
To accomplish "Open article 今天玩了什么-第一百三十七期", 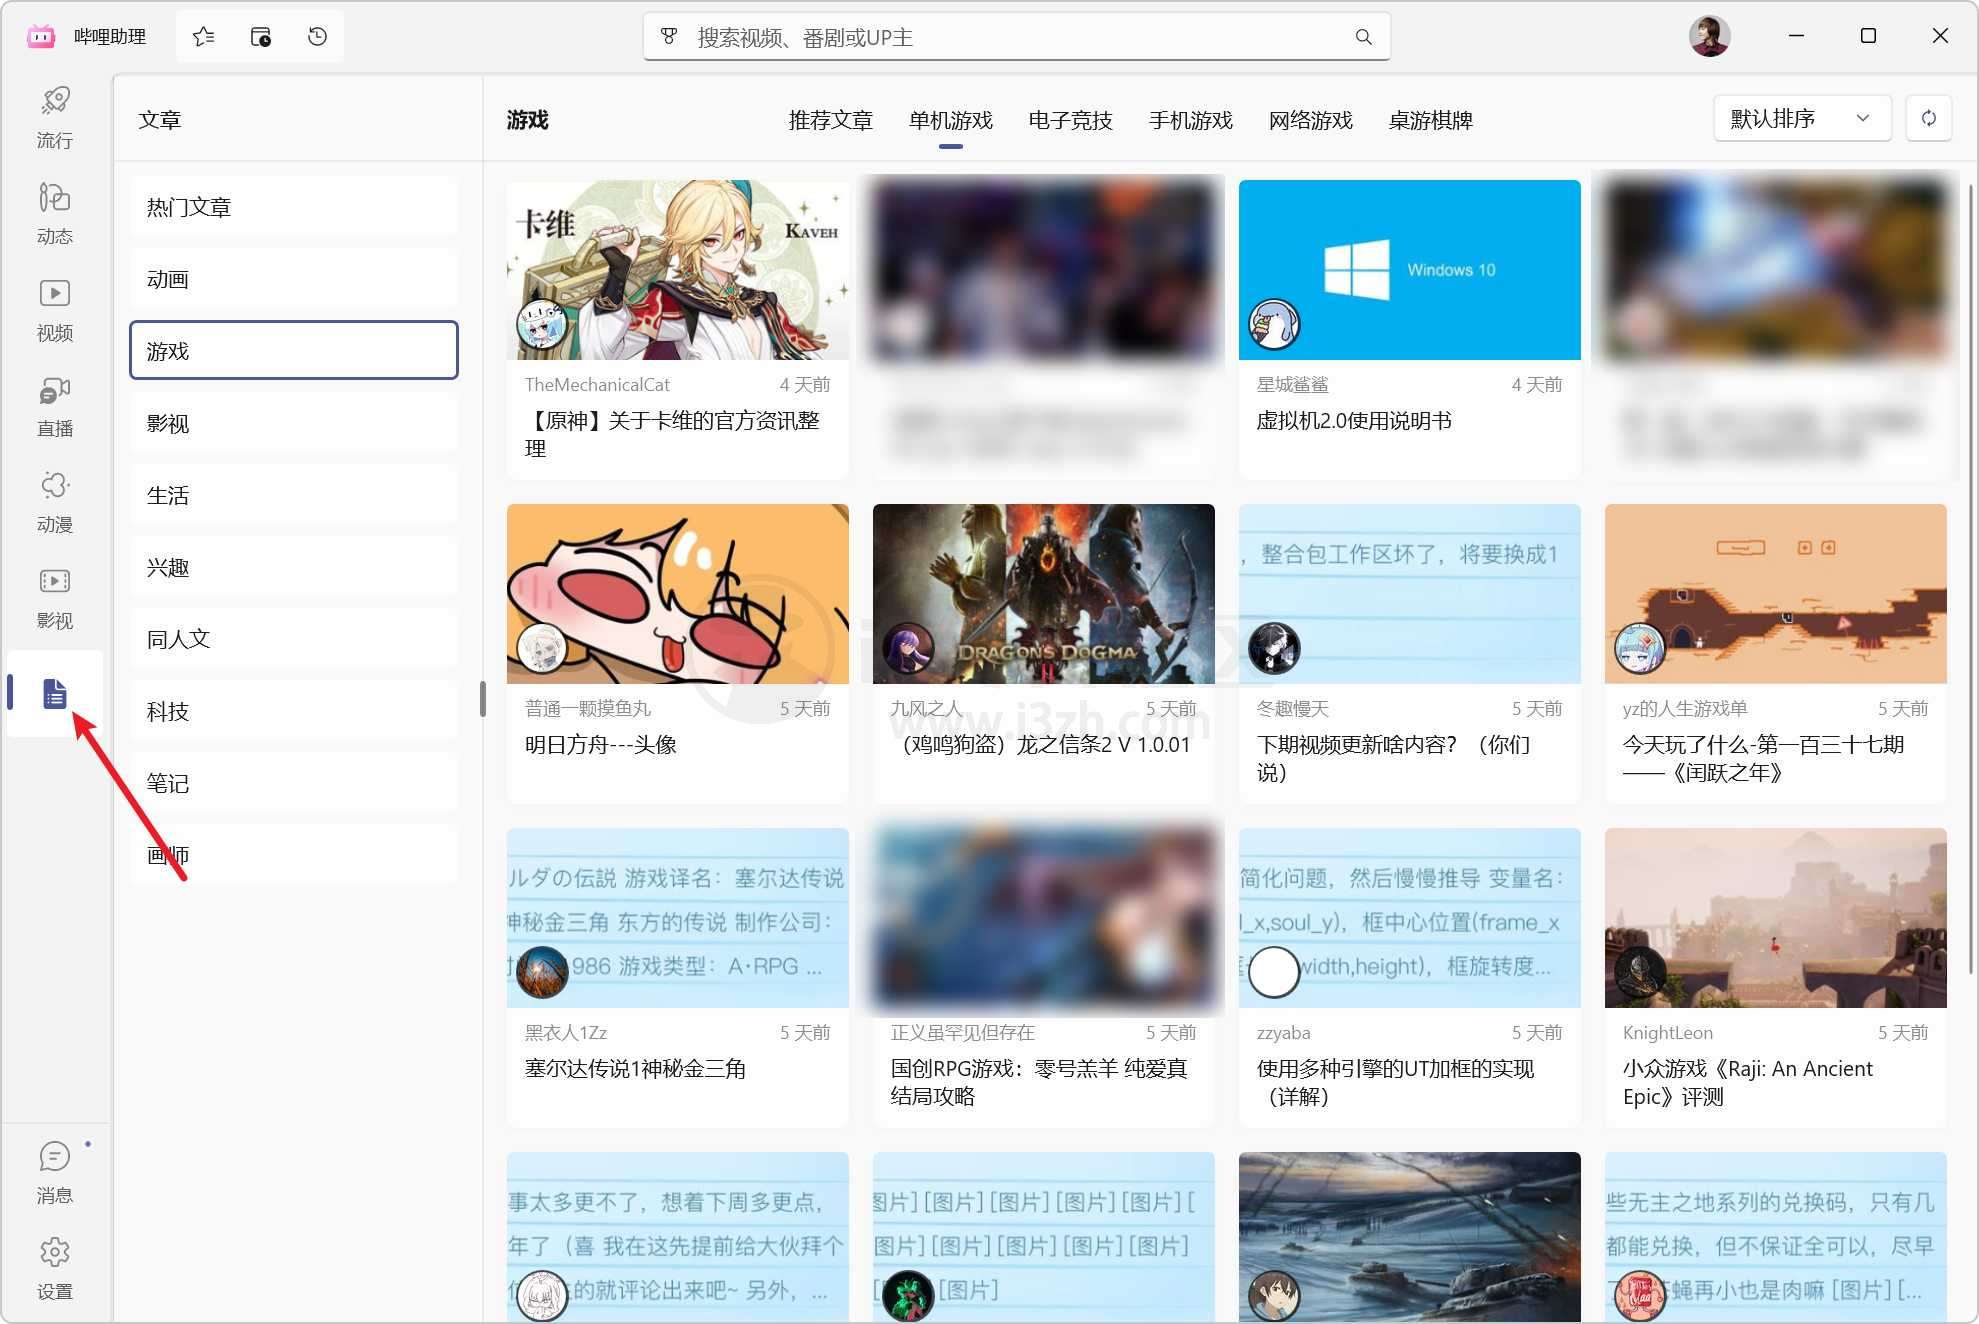I will [1763, 758].
